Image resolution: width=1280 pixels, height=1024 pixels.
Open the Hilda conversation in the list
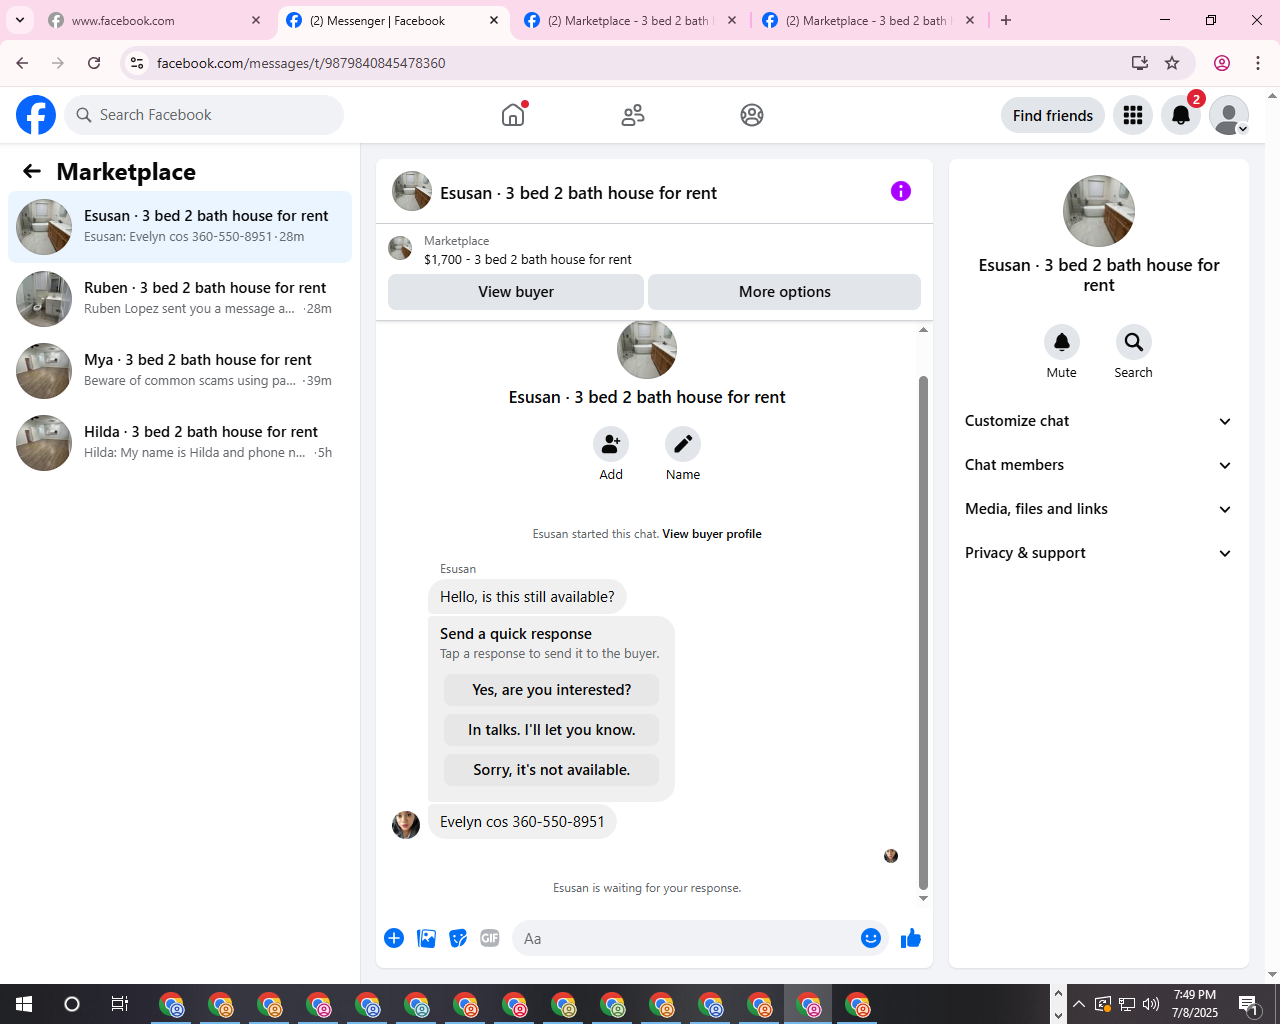click(180, 443)
